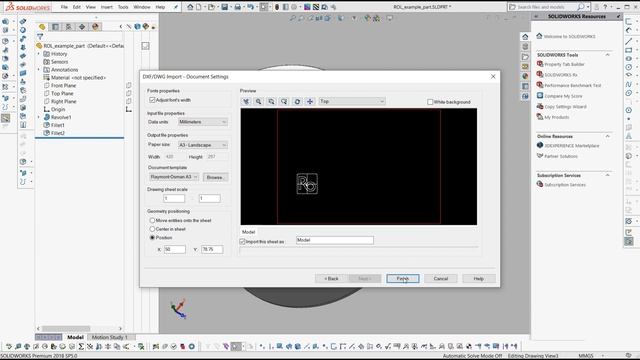Expand History node in feature tree
The height and width of the screenshot is (360, 640).
point(39,54)
